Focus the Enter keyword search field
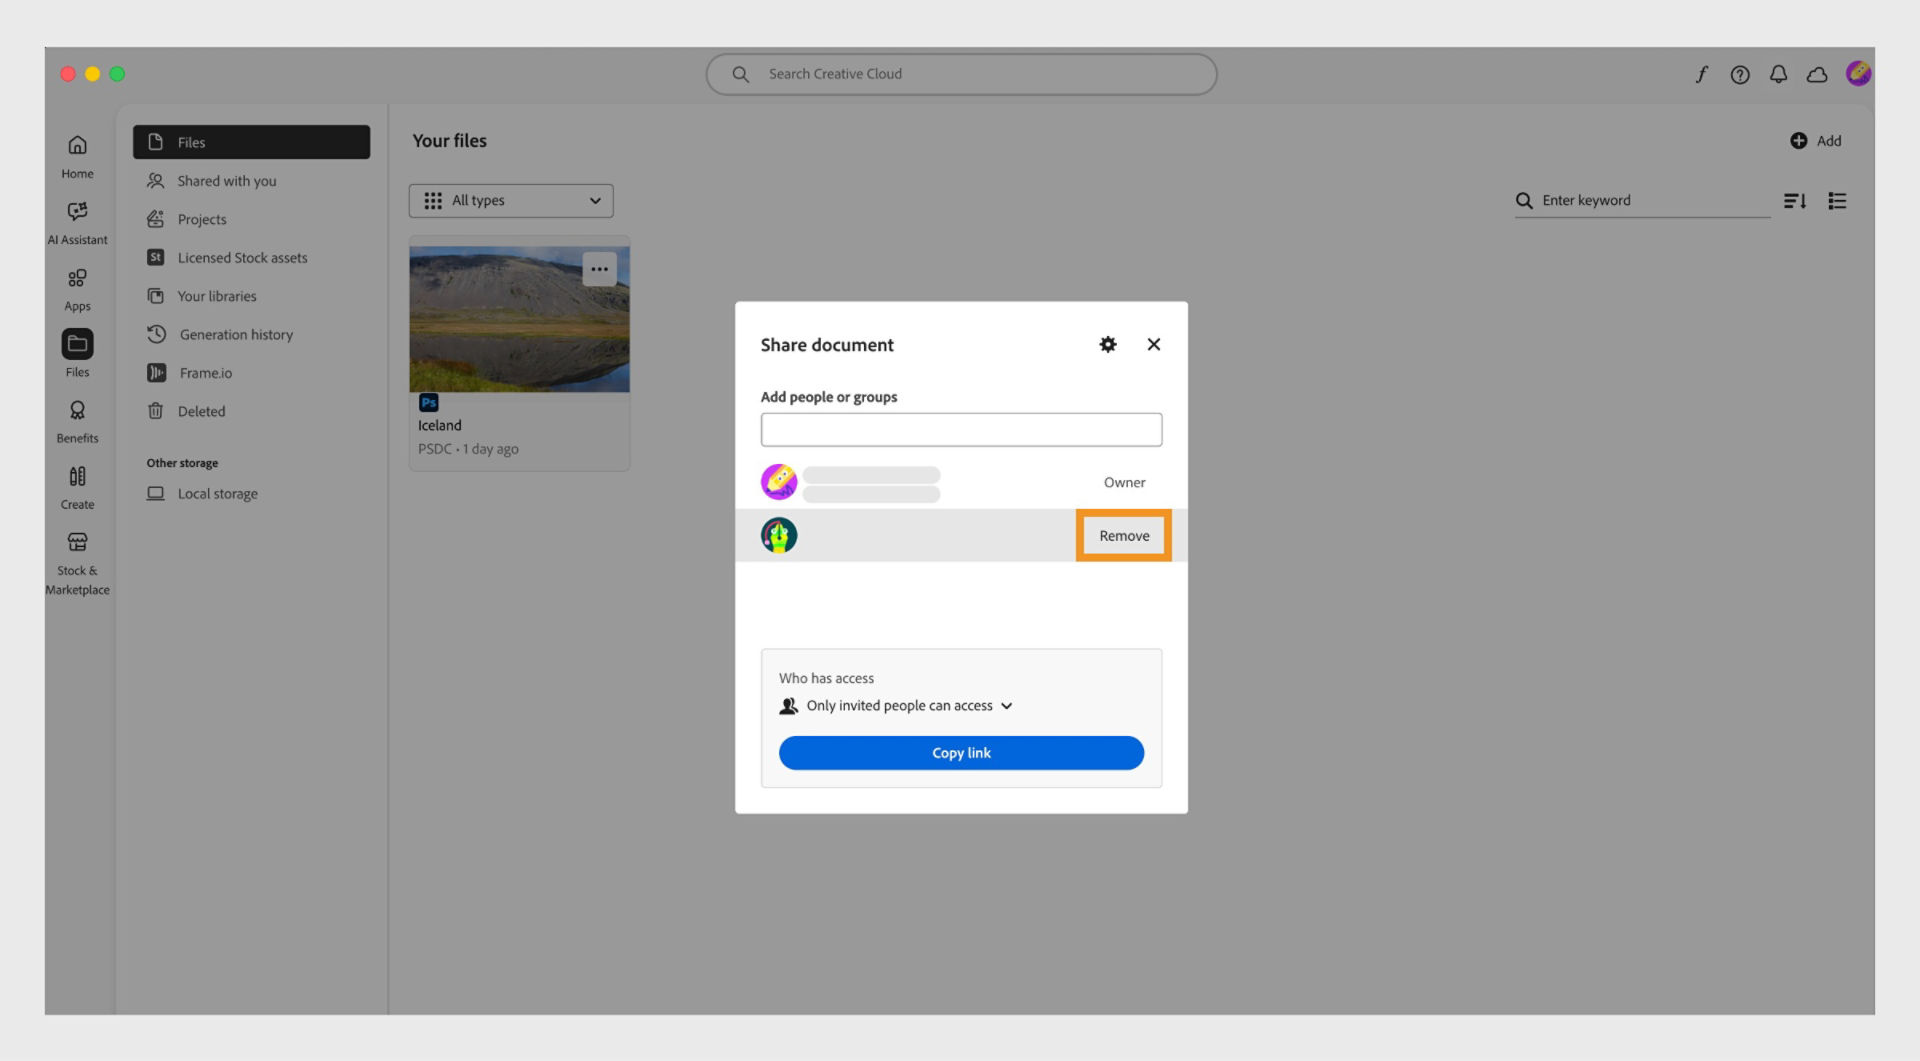The image size is (1920, 1061). (x=1642, y=201)
